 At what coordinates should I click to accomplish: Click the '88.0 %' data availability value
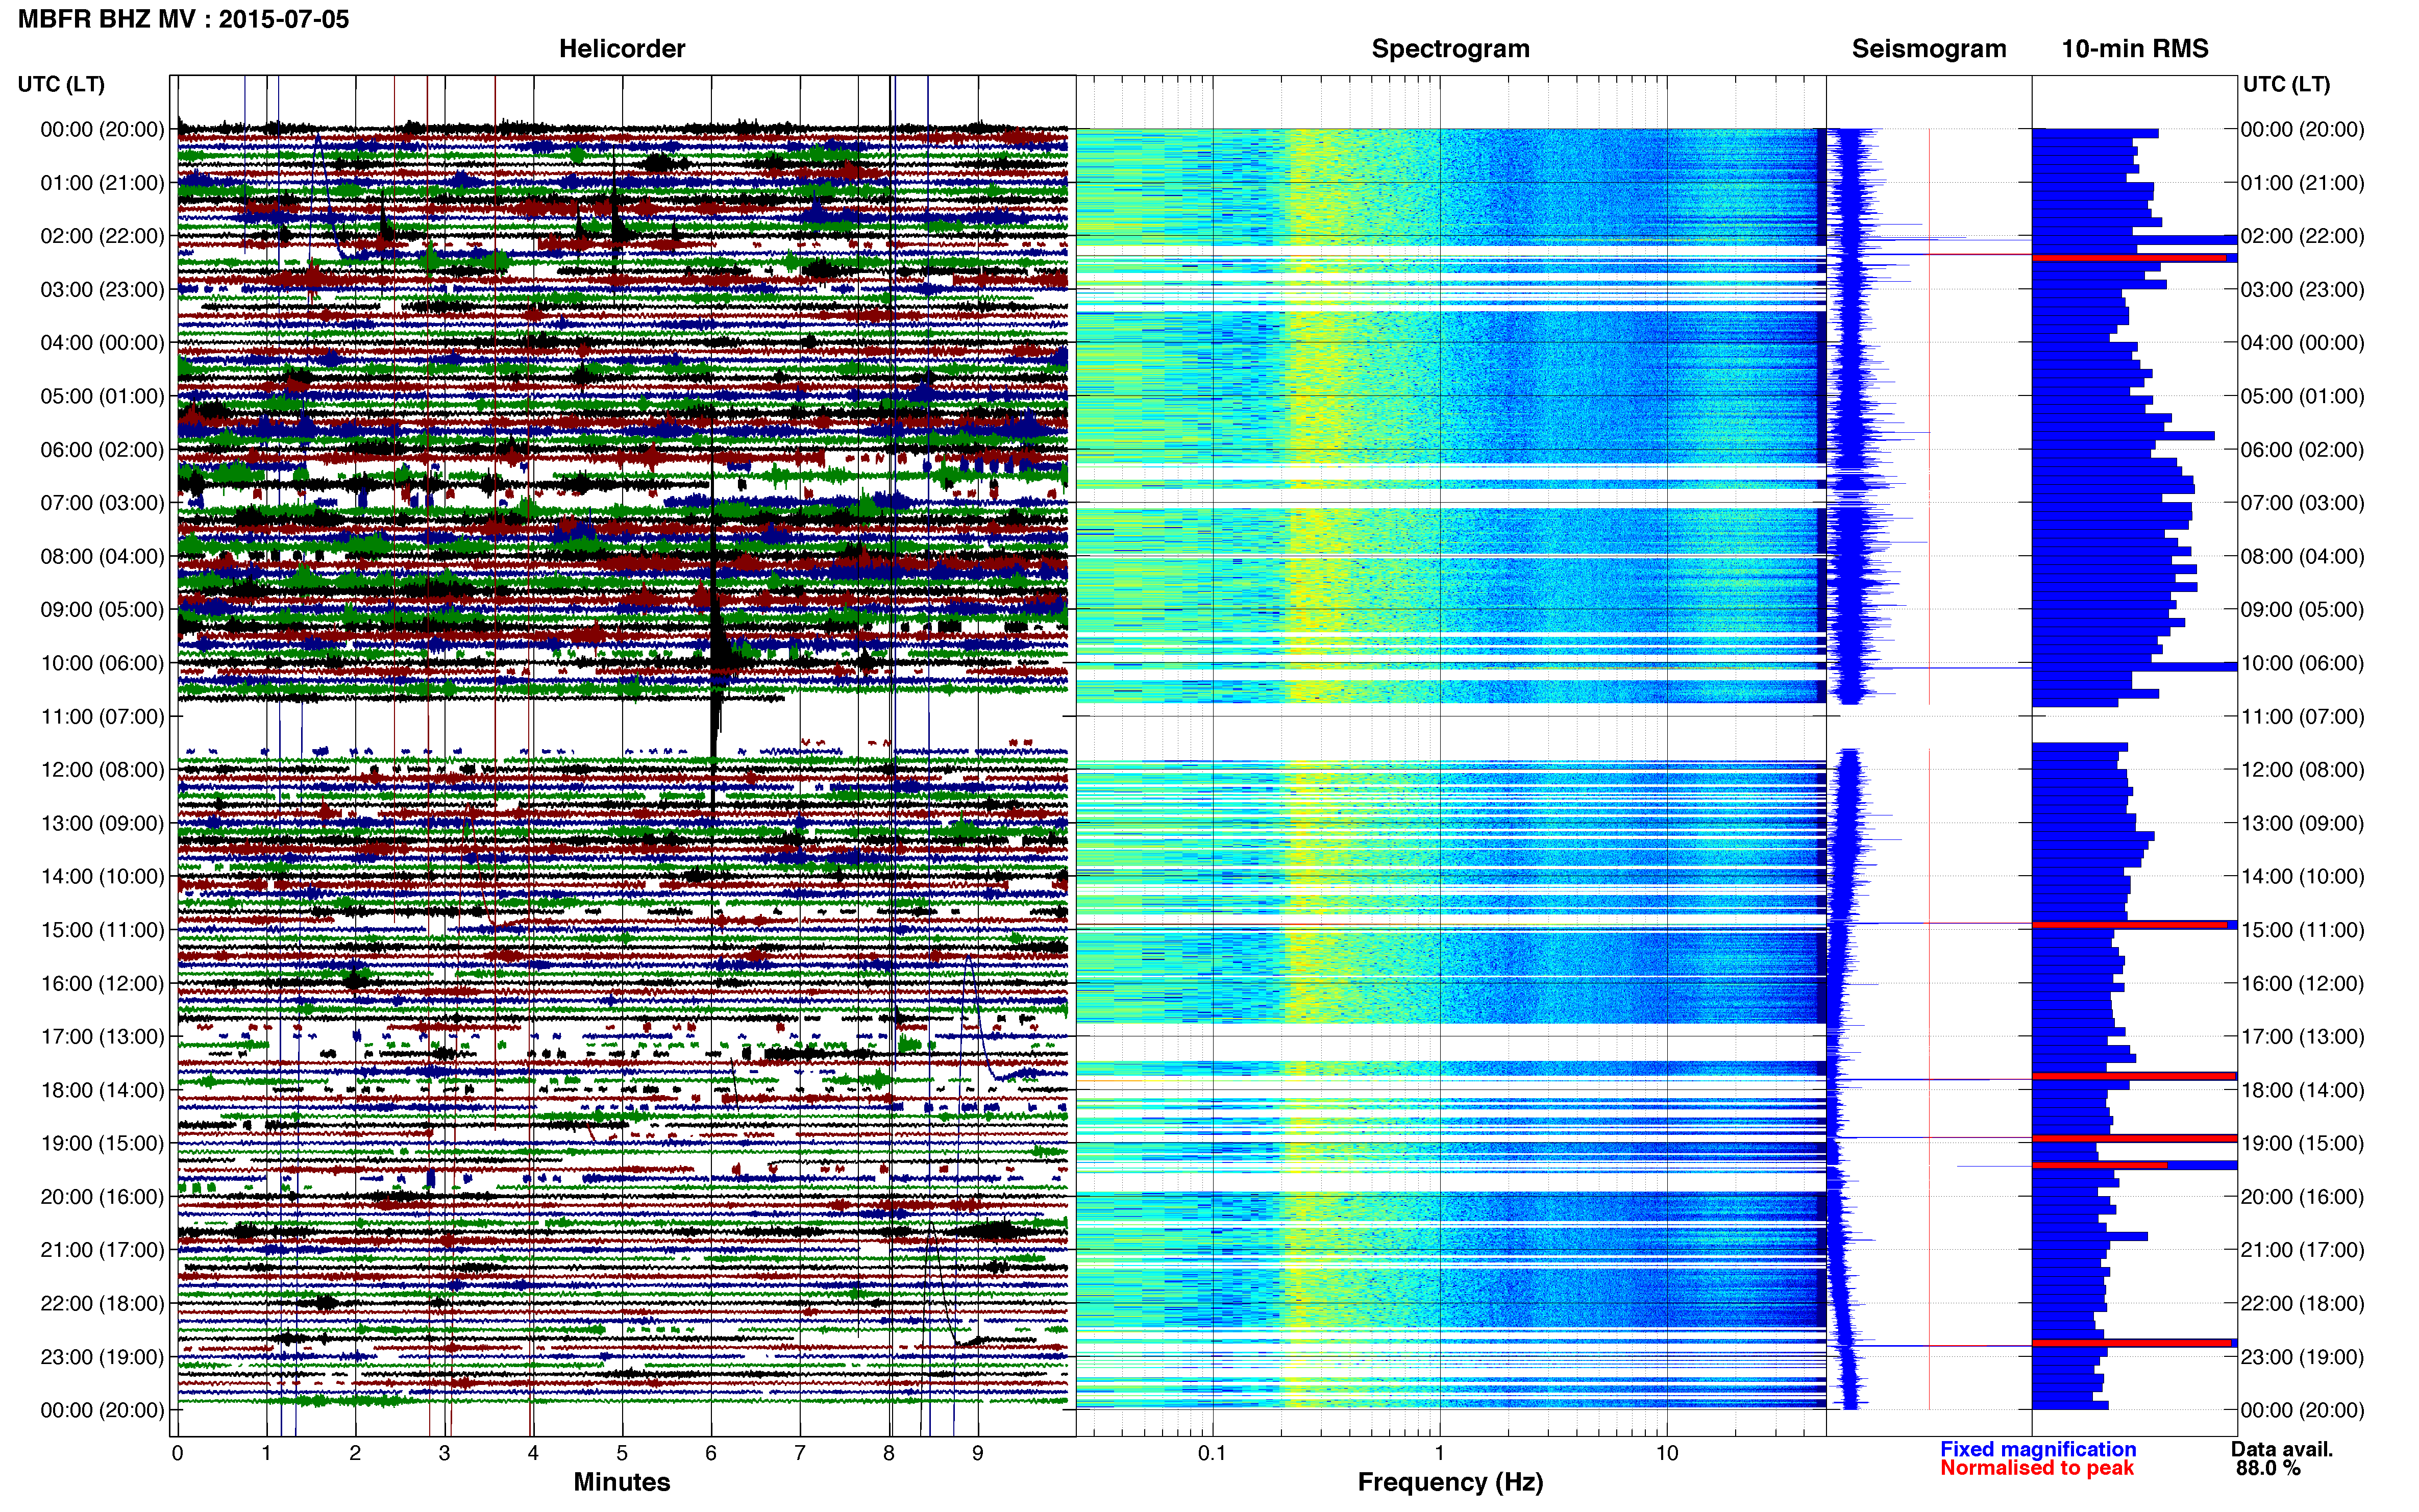click(x=2269, y=1468)
